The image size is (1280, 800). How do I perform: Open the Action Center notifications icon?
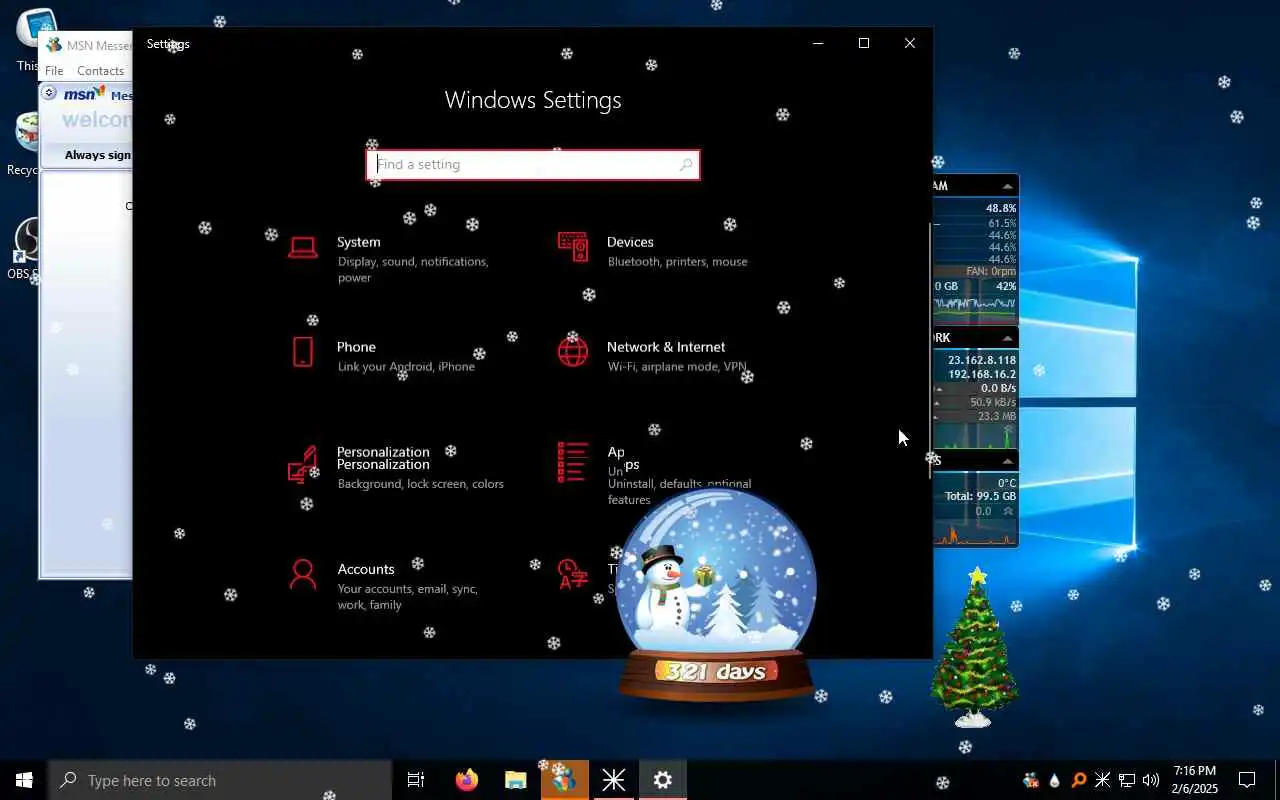tap(1247, 780)
